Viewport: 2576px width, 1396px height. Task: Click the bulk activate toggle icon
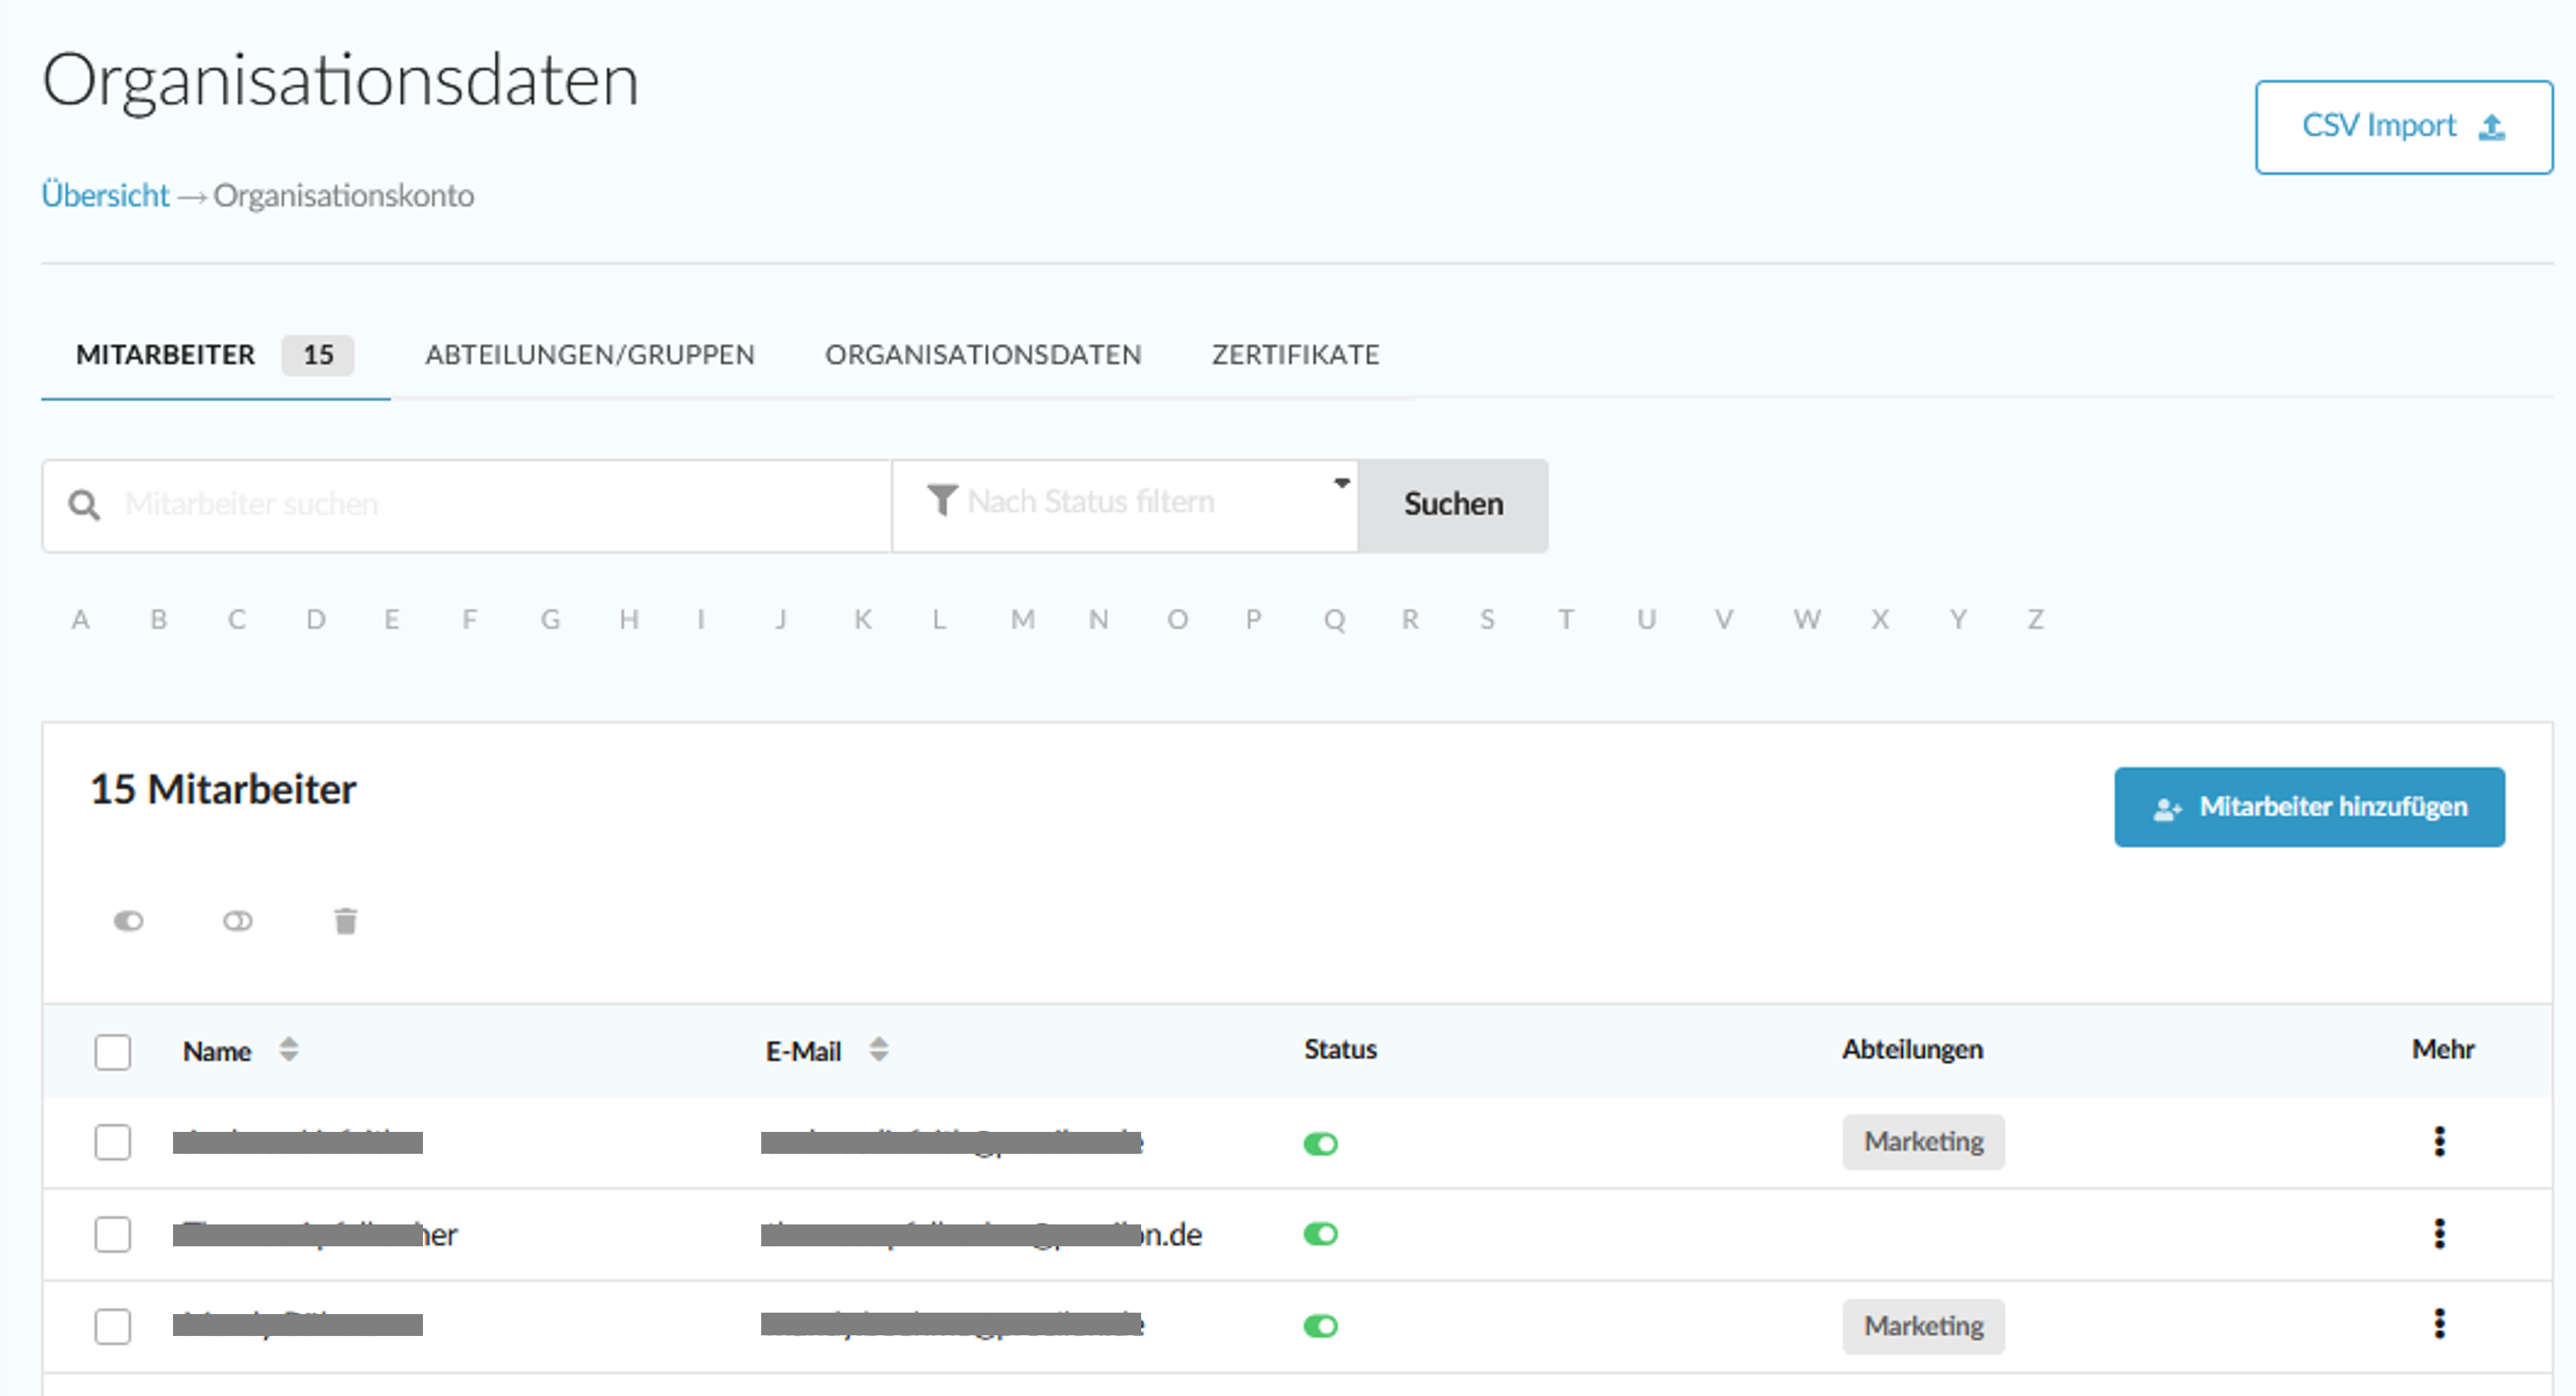(x=129, y=921)
